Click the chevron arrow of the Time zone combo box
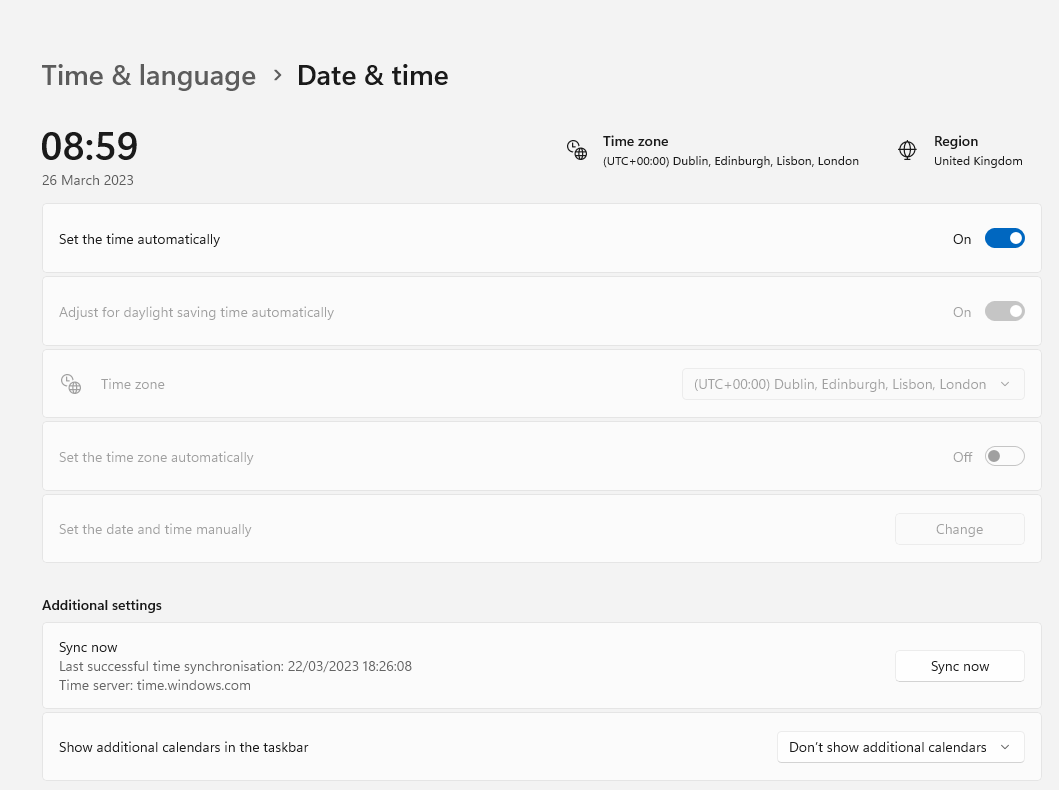This screenshot has width=1059, height=790. [1005, 384]
